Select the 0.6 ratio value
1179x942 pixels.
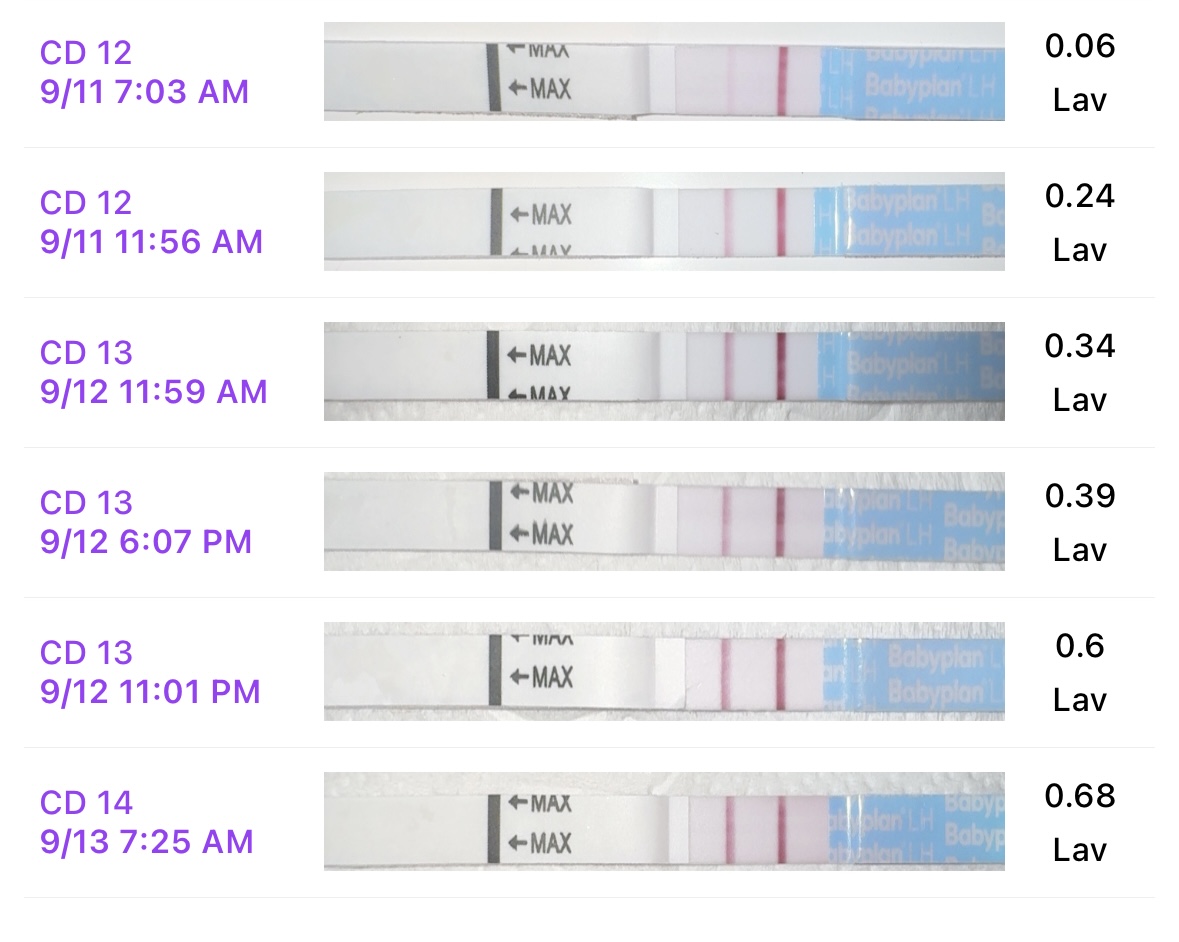1080,646
